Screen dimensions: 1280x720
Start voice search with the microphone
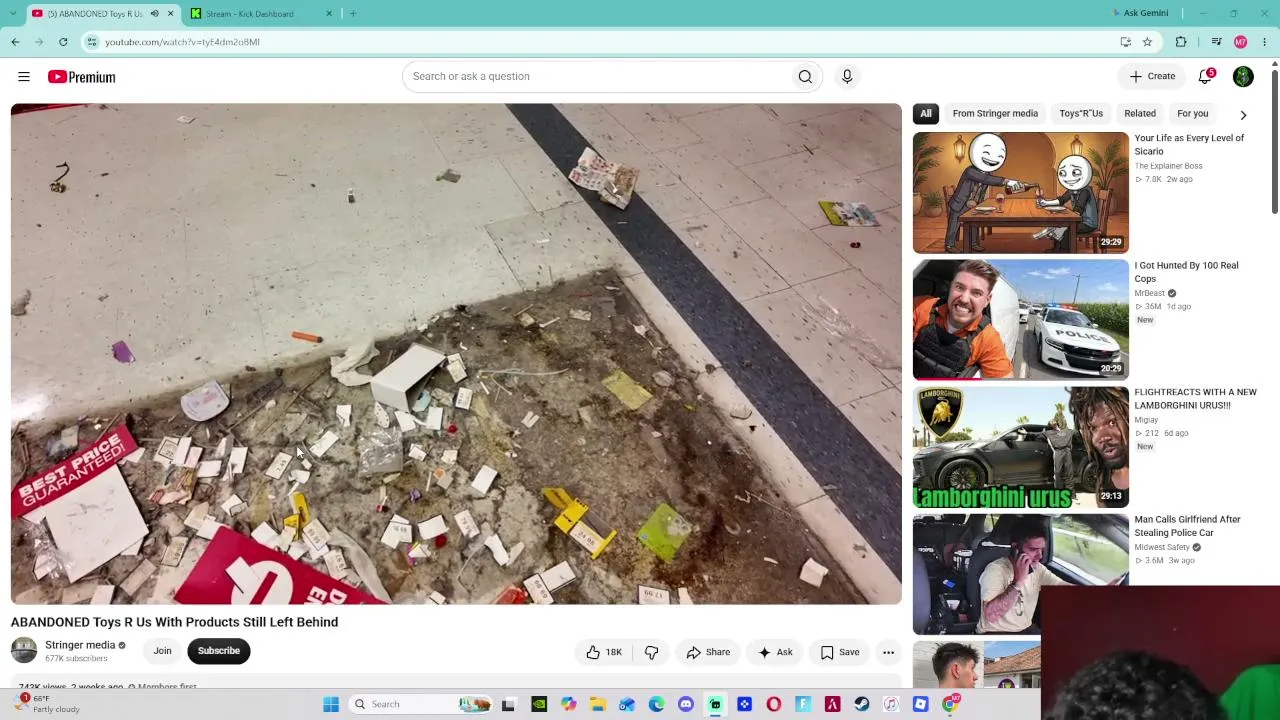(x=847, y=76)
